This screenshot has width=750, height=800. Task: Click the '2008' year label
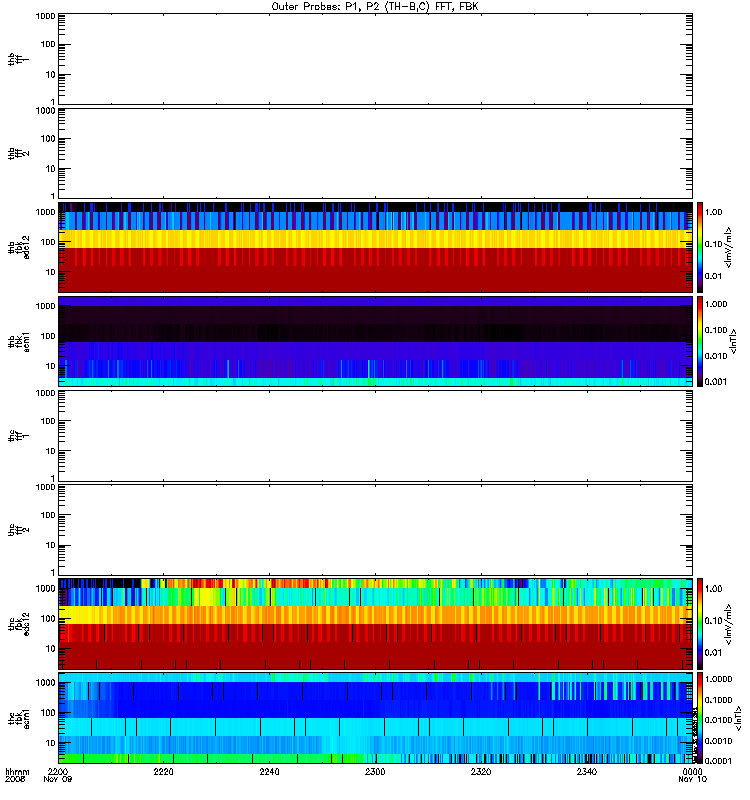pos(14,779)
